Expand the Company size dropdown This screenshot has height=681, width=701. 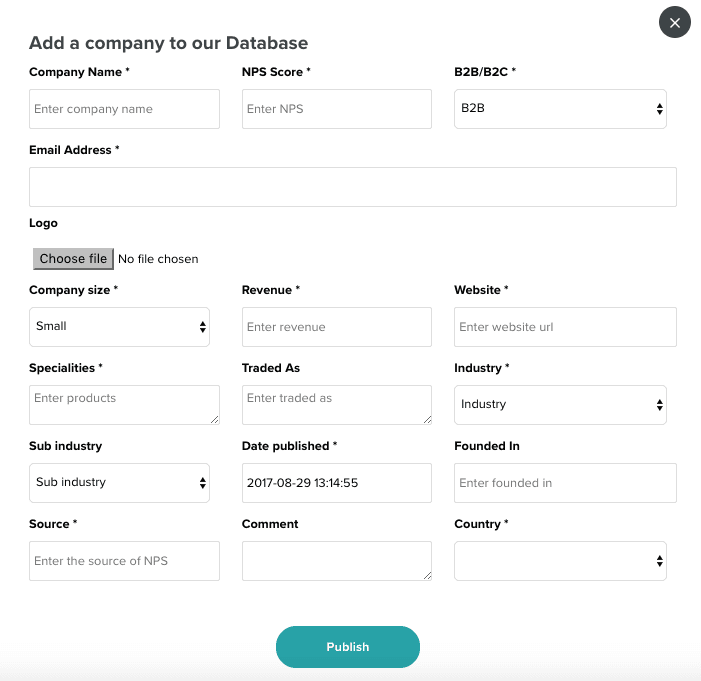click(119, 327)
